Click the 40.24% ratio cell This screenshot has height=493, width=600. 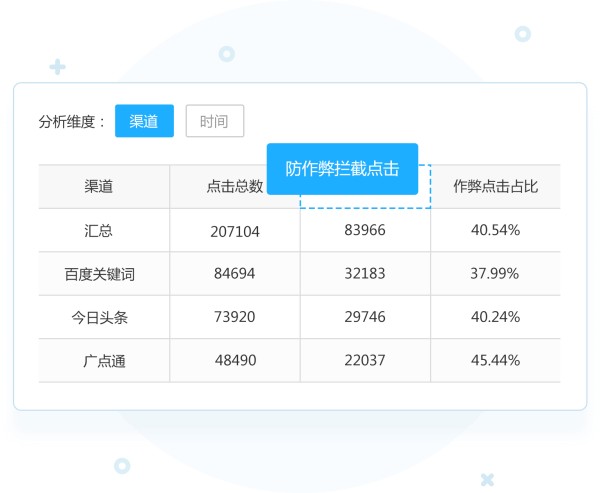pos(495,317)
